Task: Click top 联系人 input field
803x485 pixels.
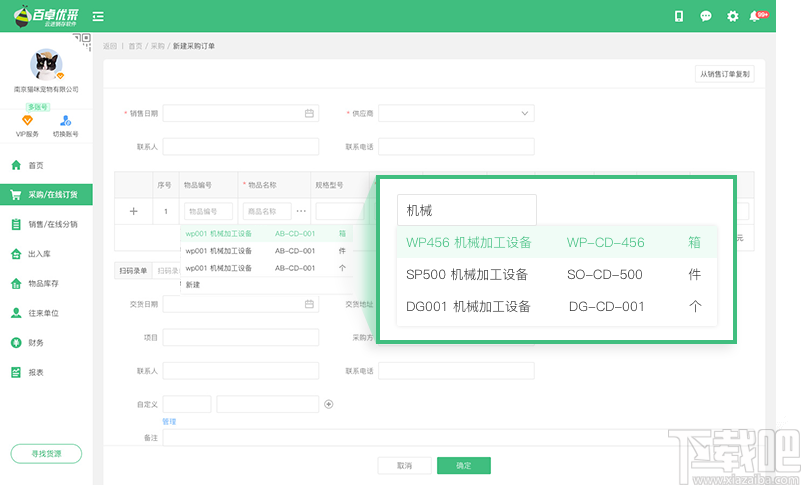Action: (241, 146)
